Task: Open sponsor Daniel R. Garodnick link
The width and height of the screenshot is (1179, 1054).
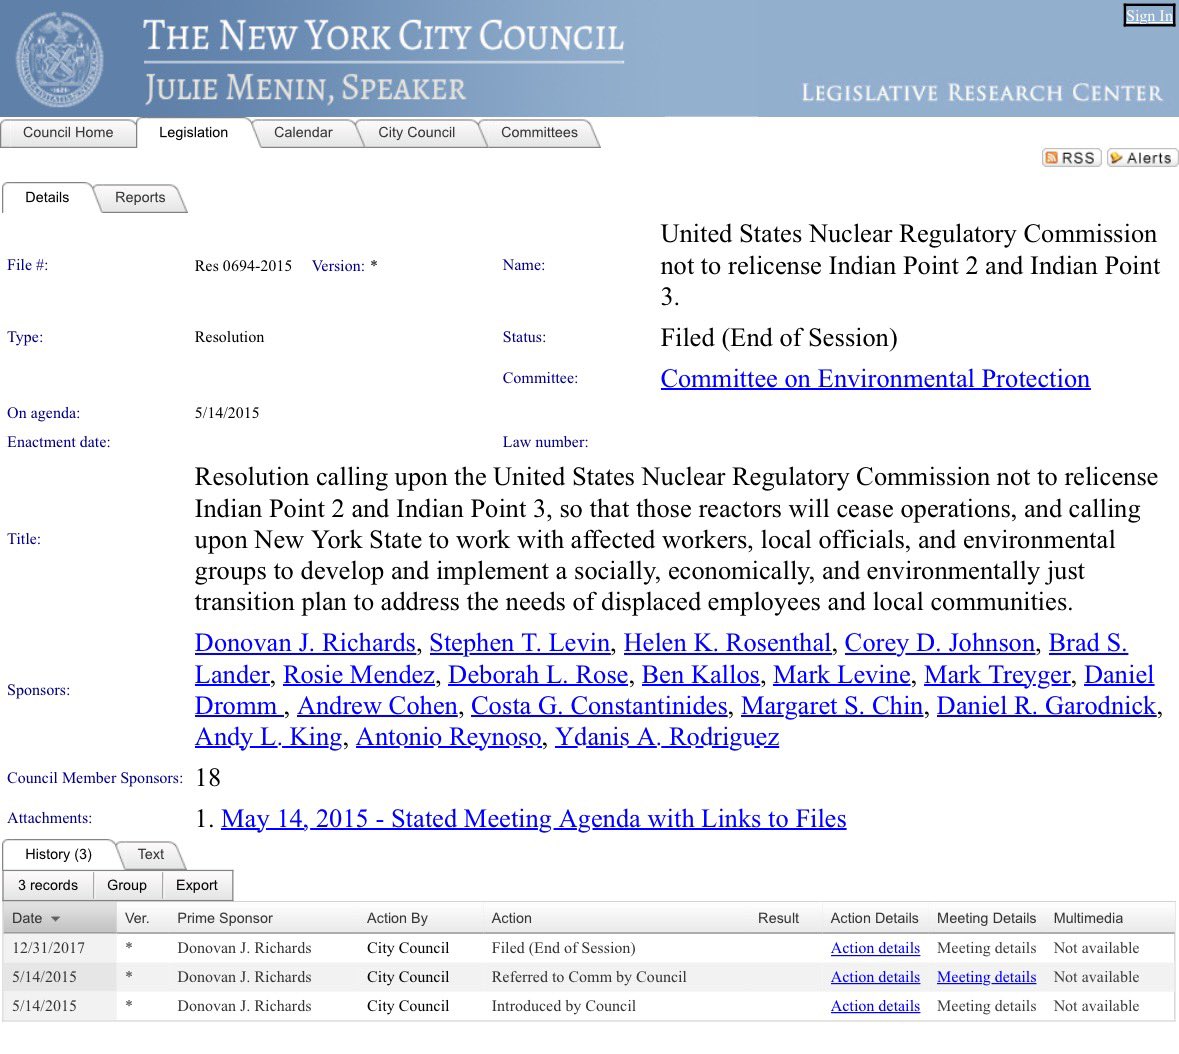Action: [1047, 706]
